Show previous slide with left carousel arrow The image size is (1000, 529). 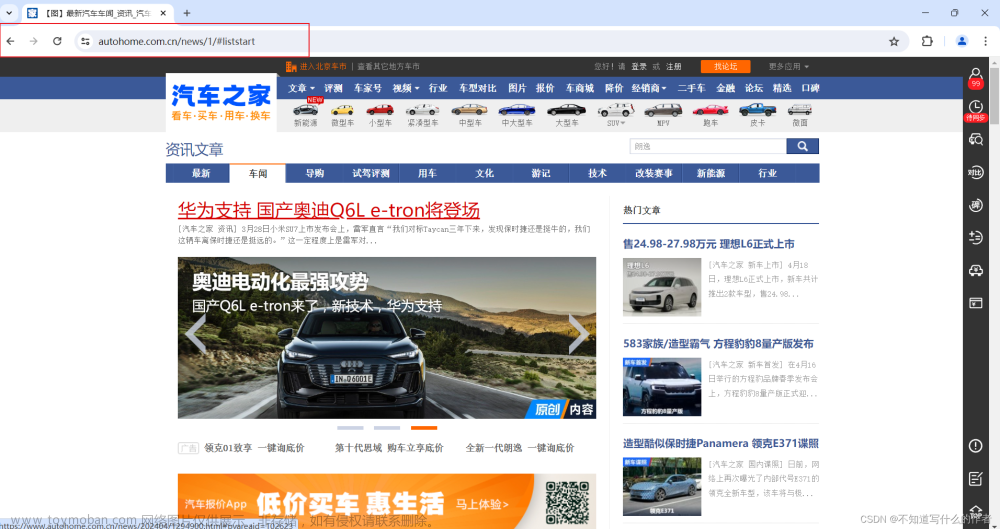(195, 333)
